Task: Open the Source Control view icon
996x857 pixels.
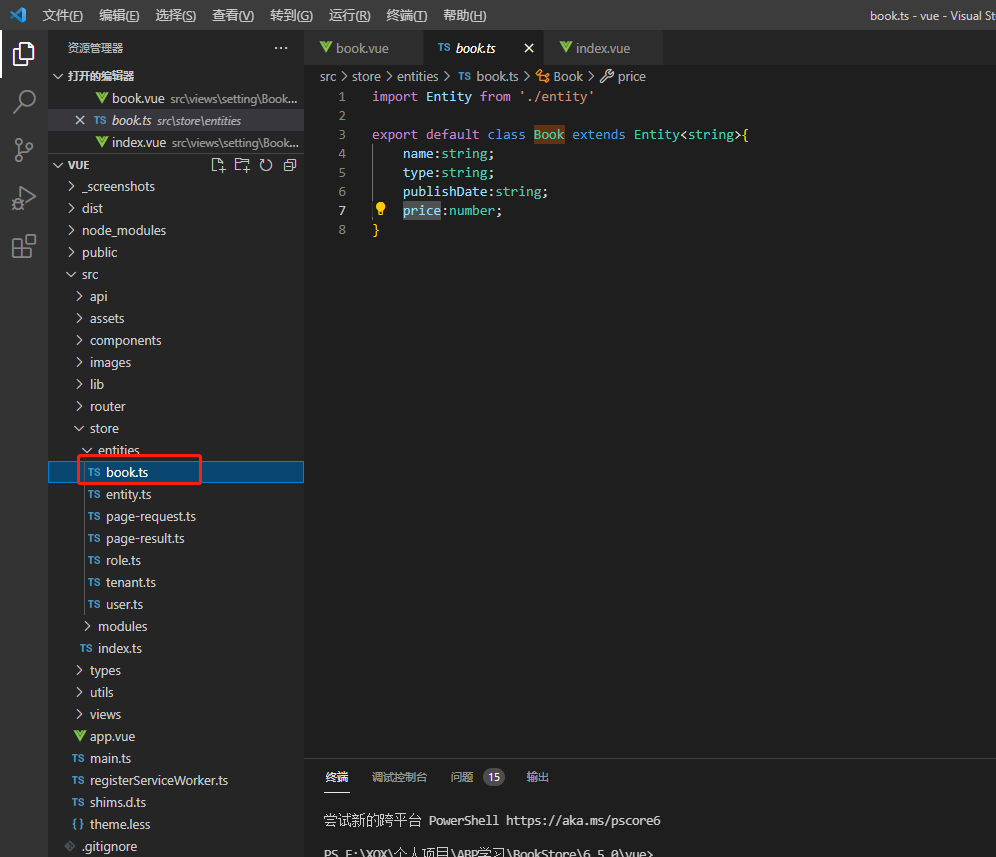Action: click(x=24, y=150)
